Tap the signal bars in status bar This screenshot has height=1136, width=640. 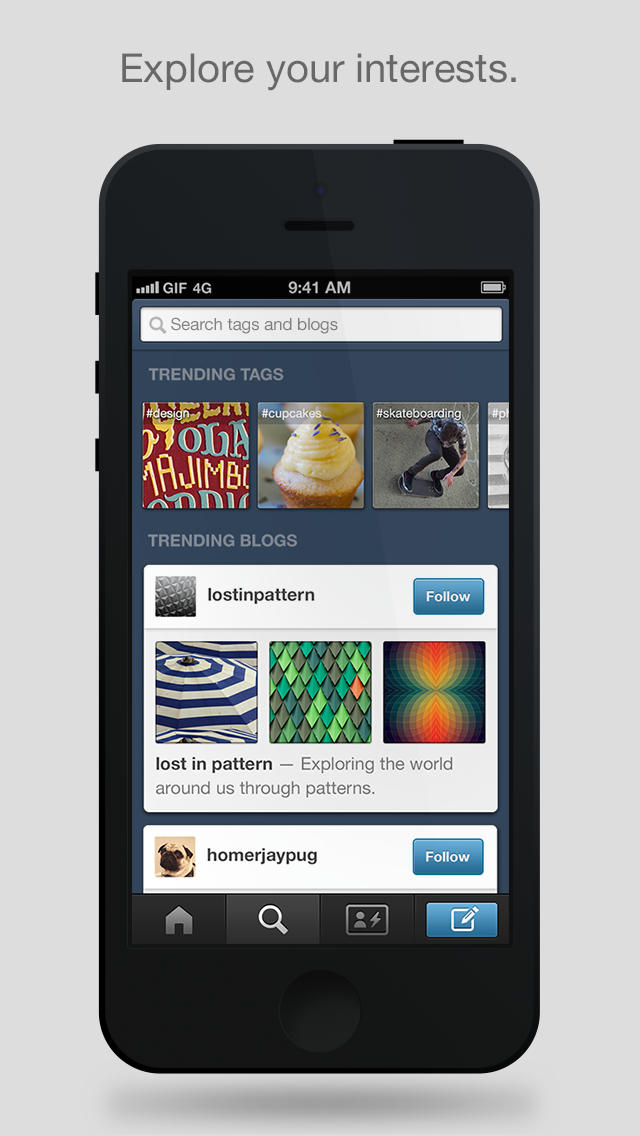(x=147, y=288)
